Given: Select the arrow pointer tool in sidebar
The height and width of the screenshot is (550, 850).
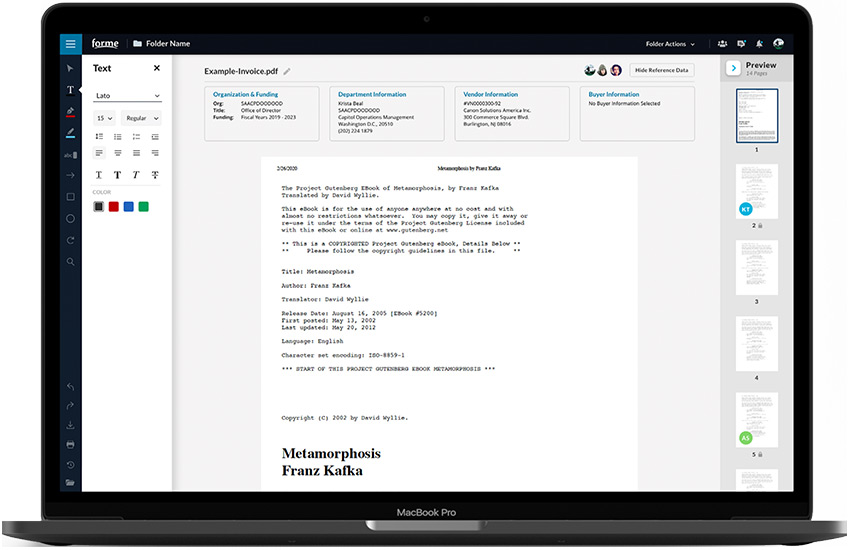Looking at the screenshot, I should [70, 69].
